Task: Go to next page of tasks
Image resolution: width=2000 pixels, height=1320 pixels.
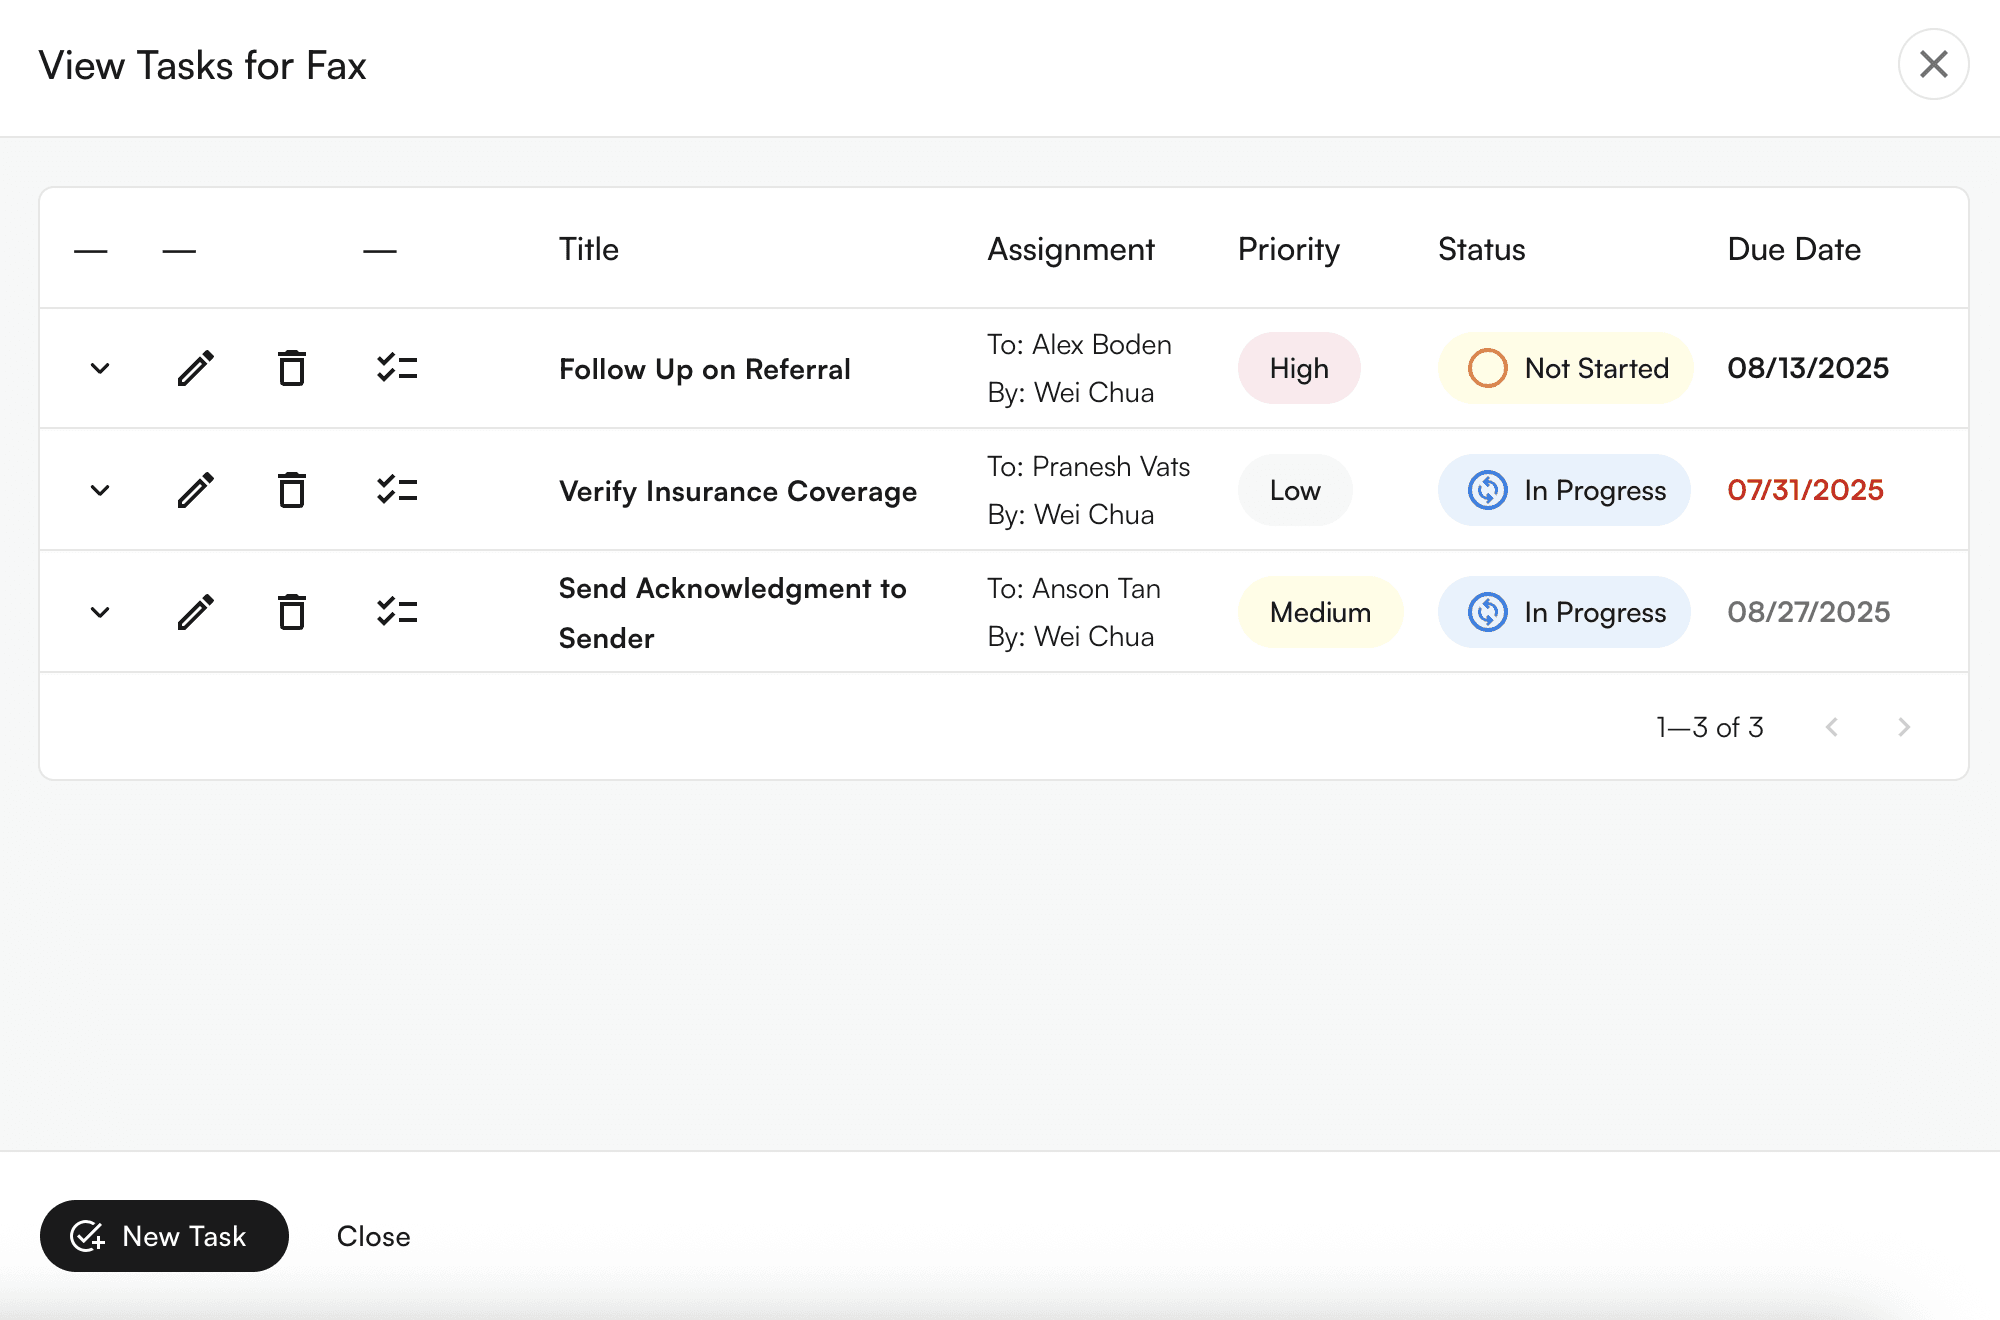Action: [x=1904, y=727]
